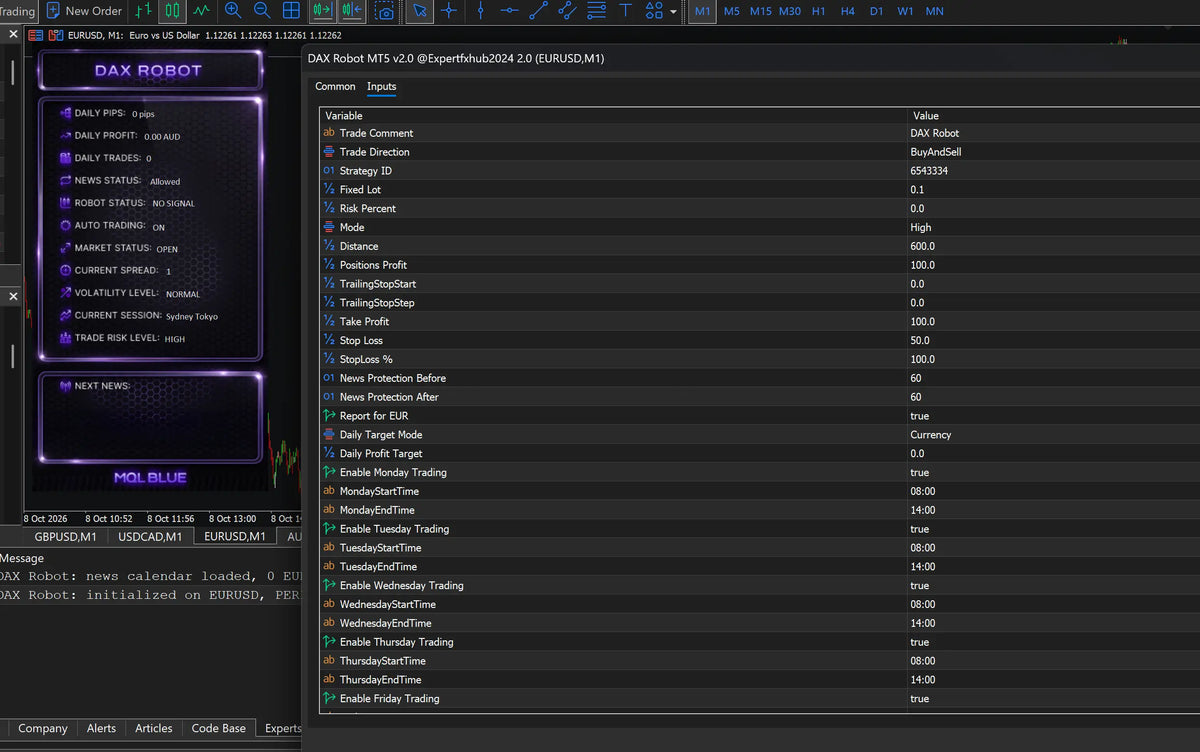Screen dimensions: 1200x752
Task: Open the Code Base tab
Action: pyautogui.click(x=219, y=729)
